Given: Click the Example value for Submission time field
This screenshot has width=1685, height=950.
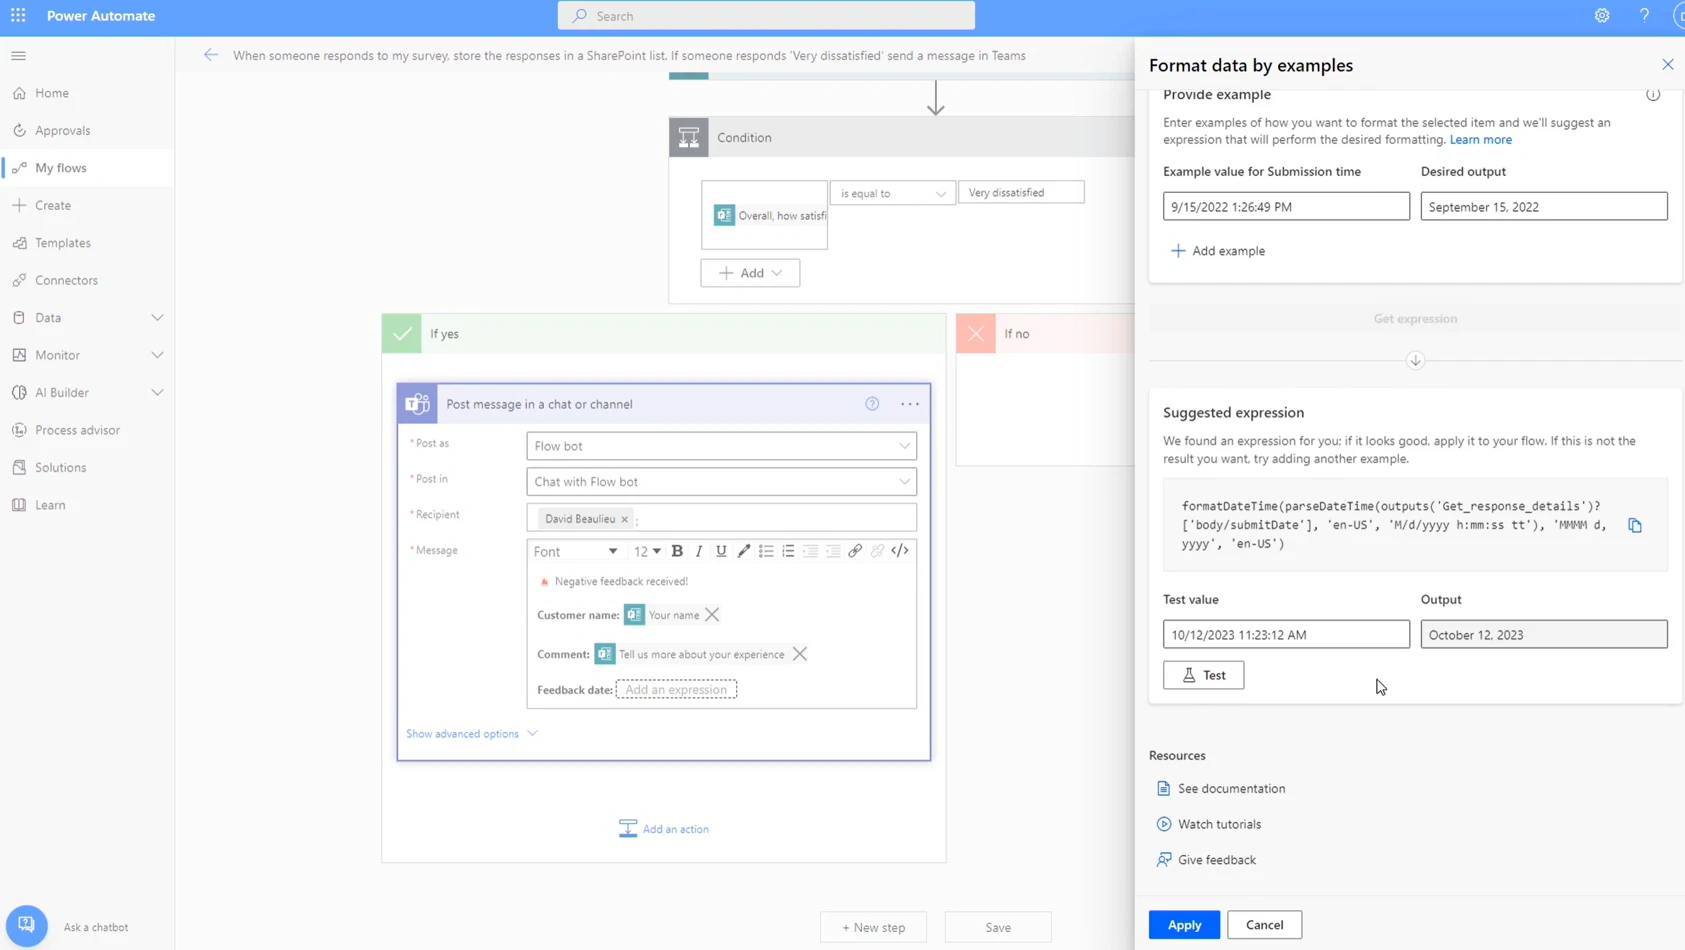Looking at the screenshot, I should 1286,207.
